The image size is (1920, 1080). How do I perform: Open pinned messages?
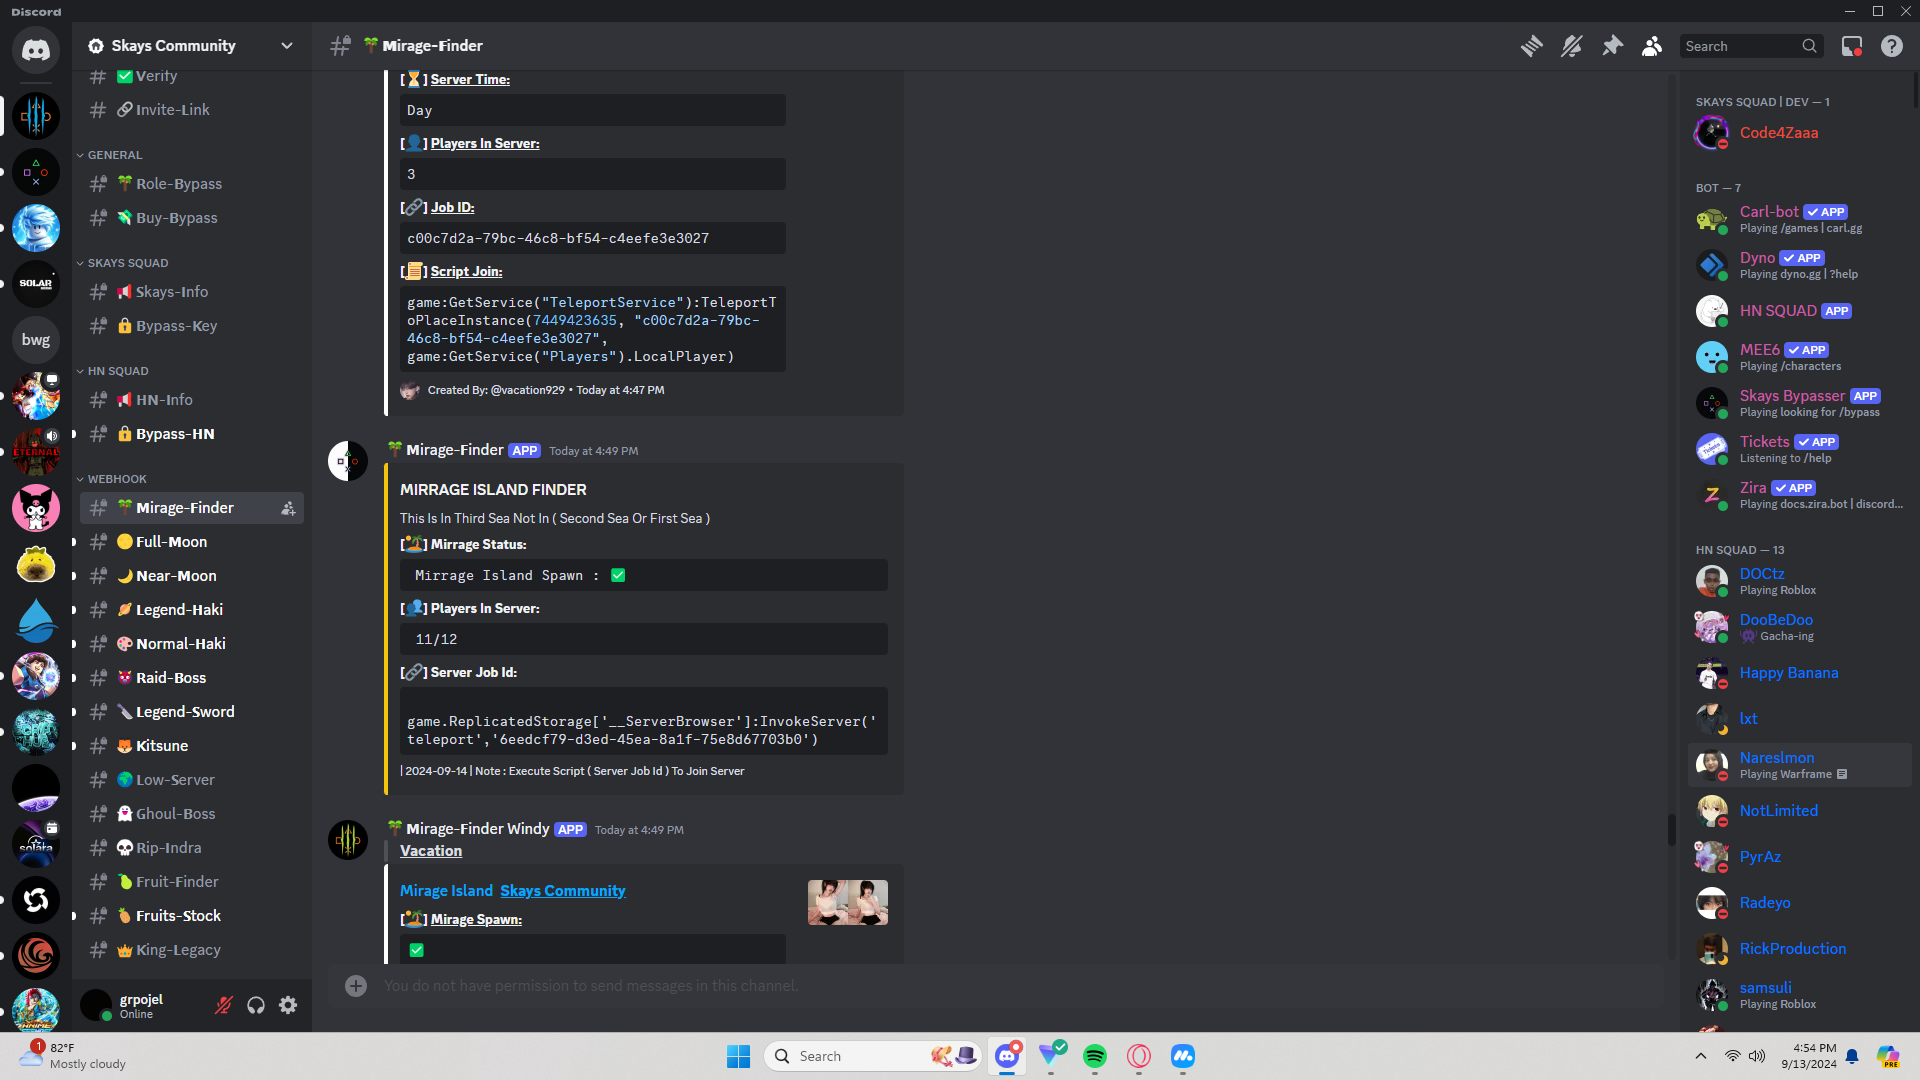[1612, 46]
